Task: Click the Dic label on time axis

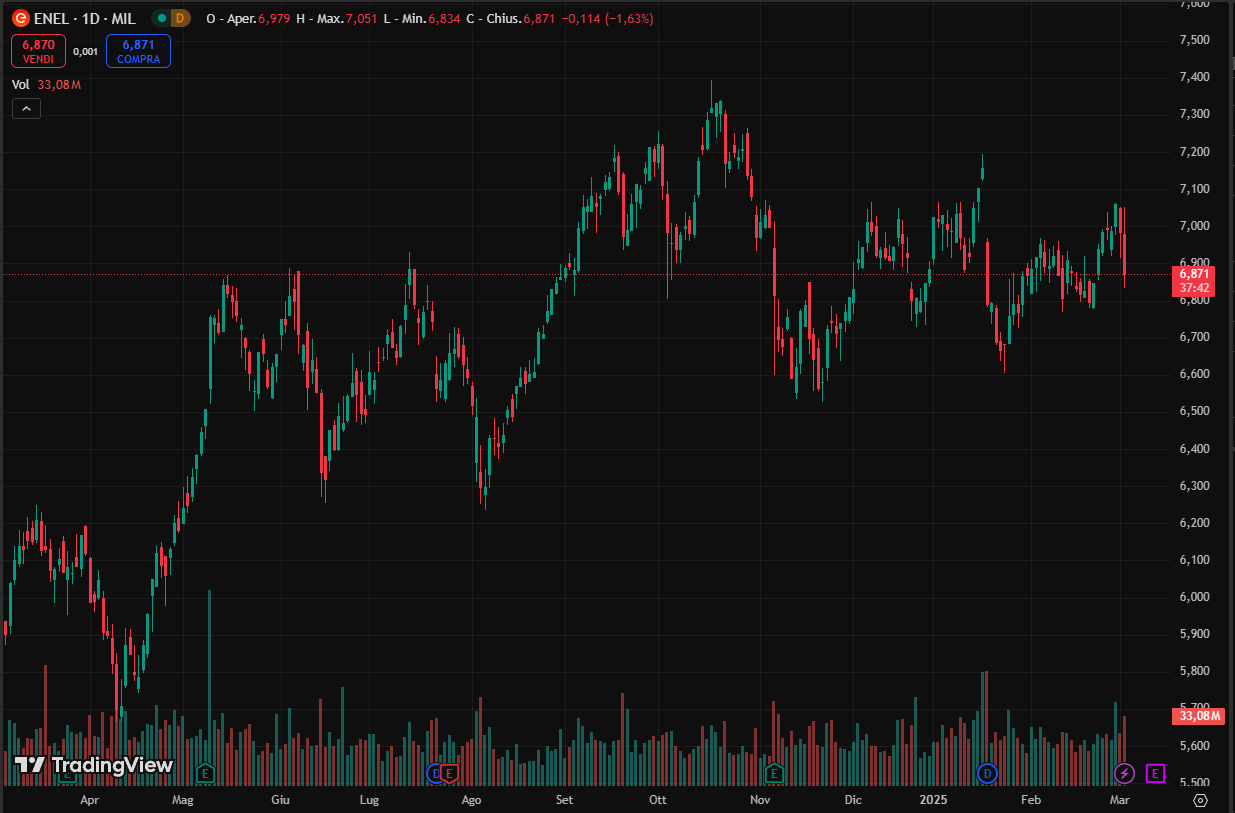Action: coord(853,800)
